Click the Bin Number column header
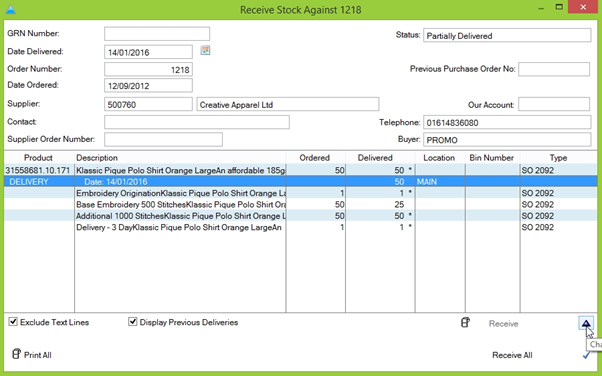This screenshot has width=602, height=376. point(492,158)
